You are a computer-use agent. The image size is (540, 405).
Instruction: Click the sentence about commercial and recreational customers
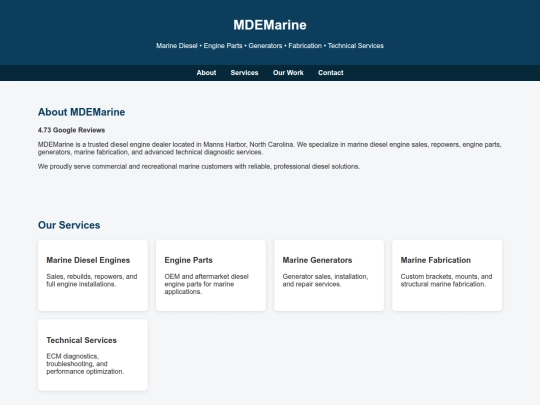(199, 167)
